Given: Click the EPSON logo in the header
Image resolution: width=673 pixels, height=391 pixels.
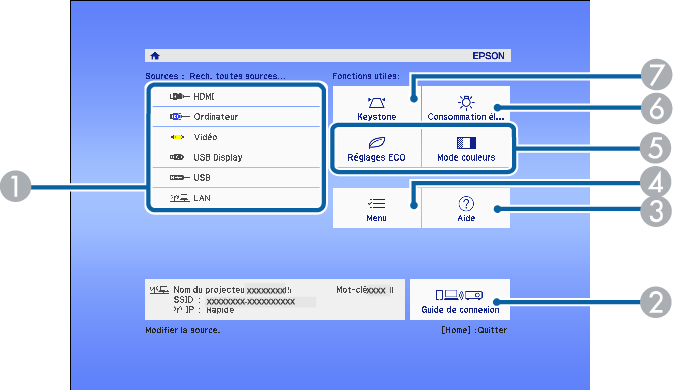Looking at the screenshot, I should (488, 56).
